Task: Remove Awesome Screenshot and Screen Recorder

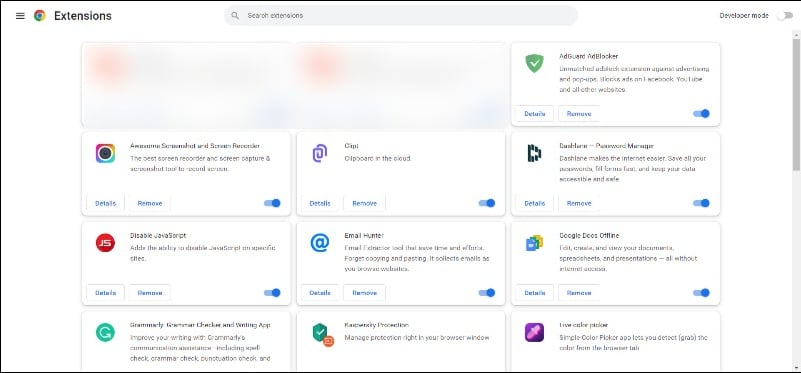Action: point(150,203)
